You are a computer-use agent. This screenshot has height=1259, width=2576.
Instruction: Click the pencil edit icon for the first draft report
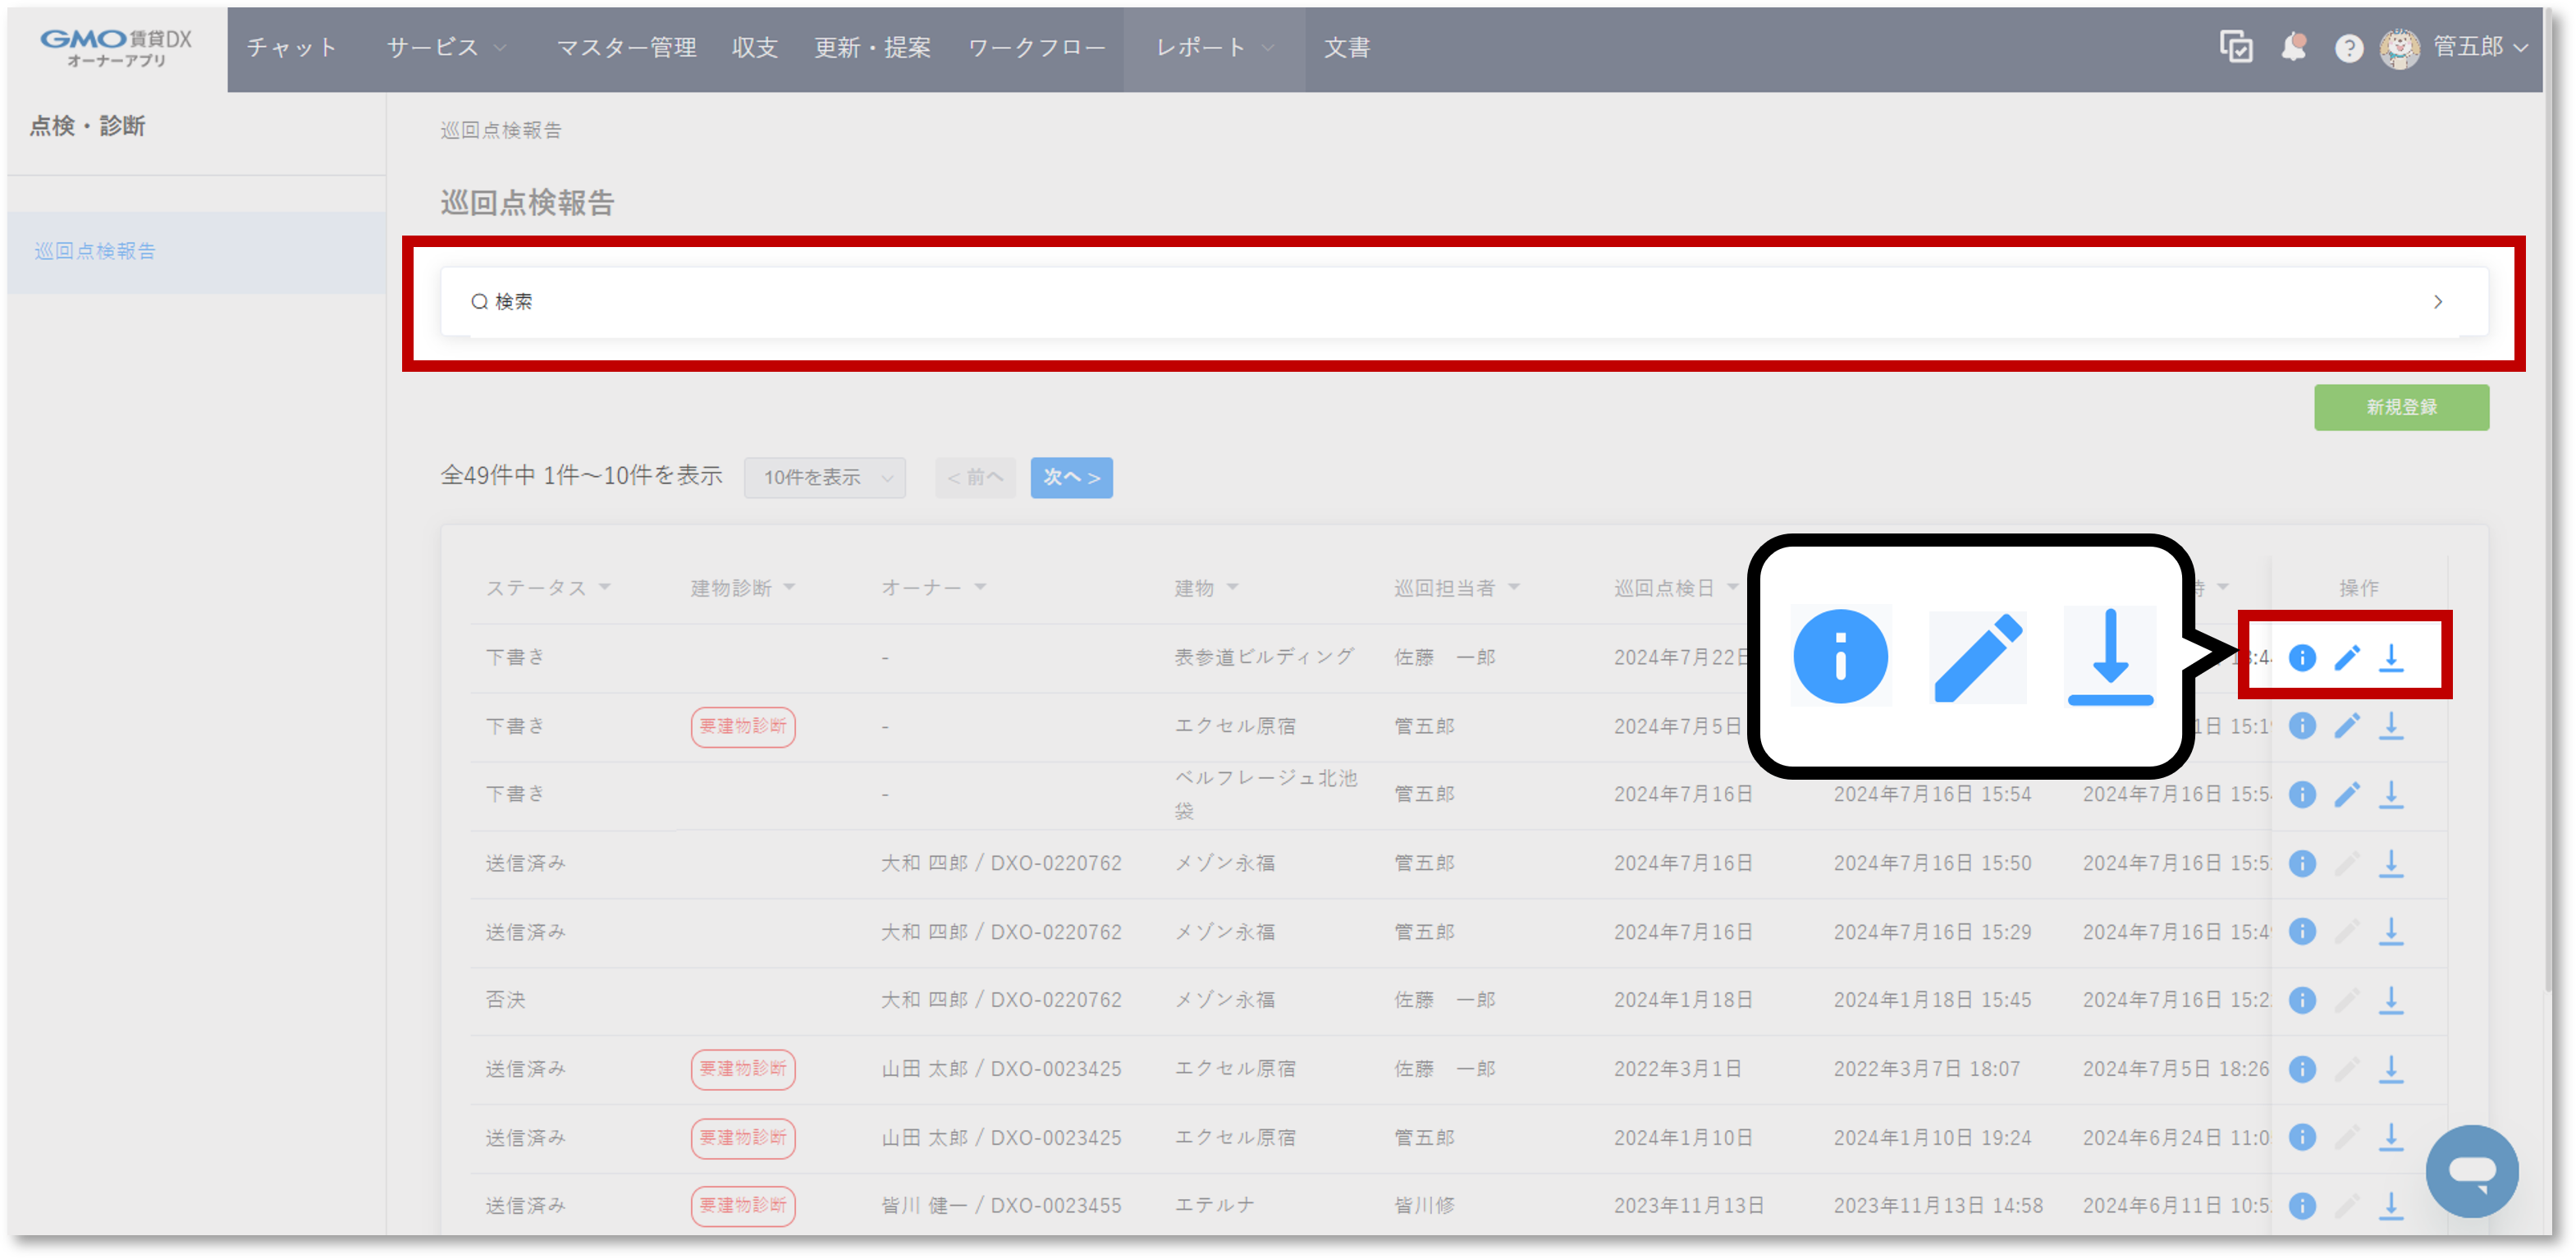(2348, 657)
